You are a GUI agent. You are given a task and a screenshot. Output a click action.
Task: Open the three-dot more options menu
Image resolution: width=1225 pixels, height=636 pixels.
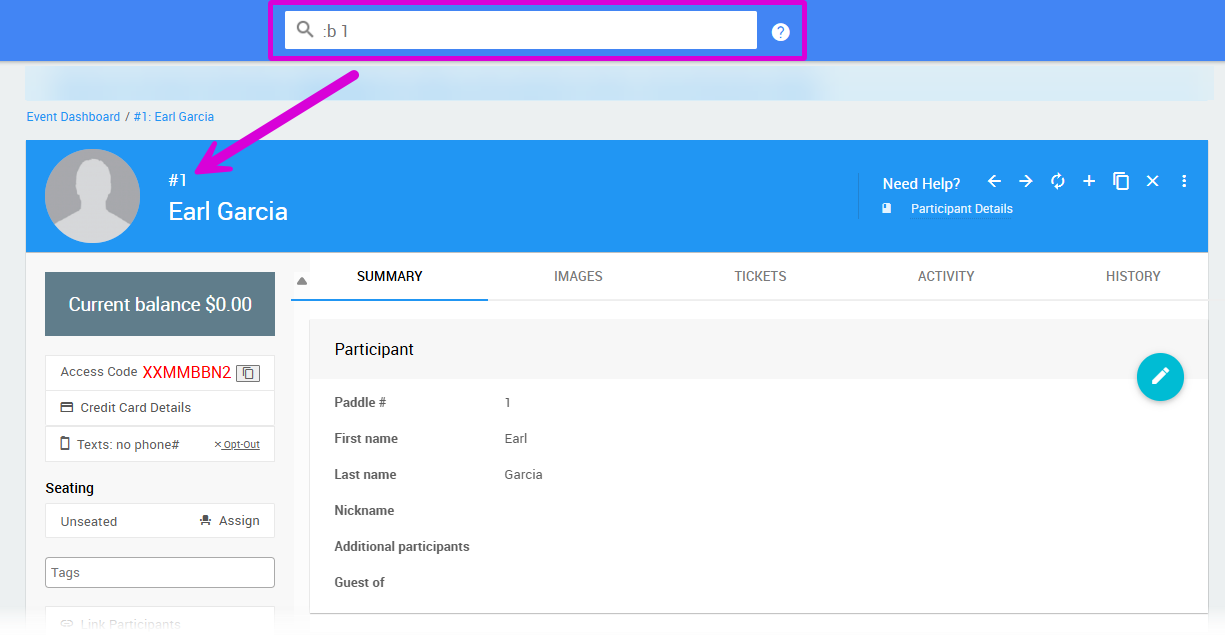(1184, 181)
